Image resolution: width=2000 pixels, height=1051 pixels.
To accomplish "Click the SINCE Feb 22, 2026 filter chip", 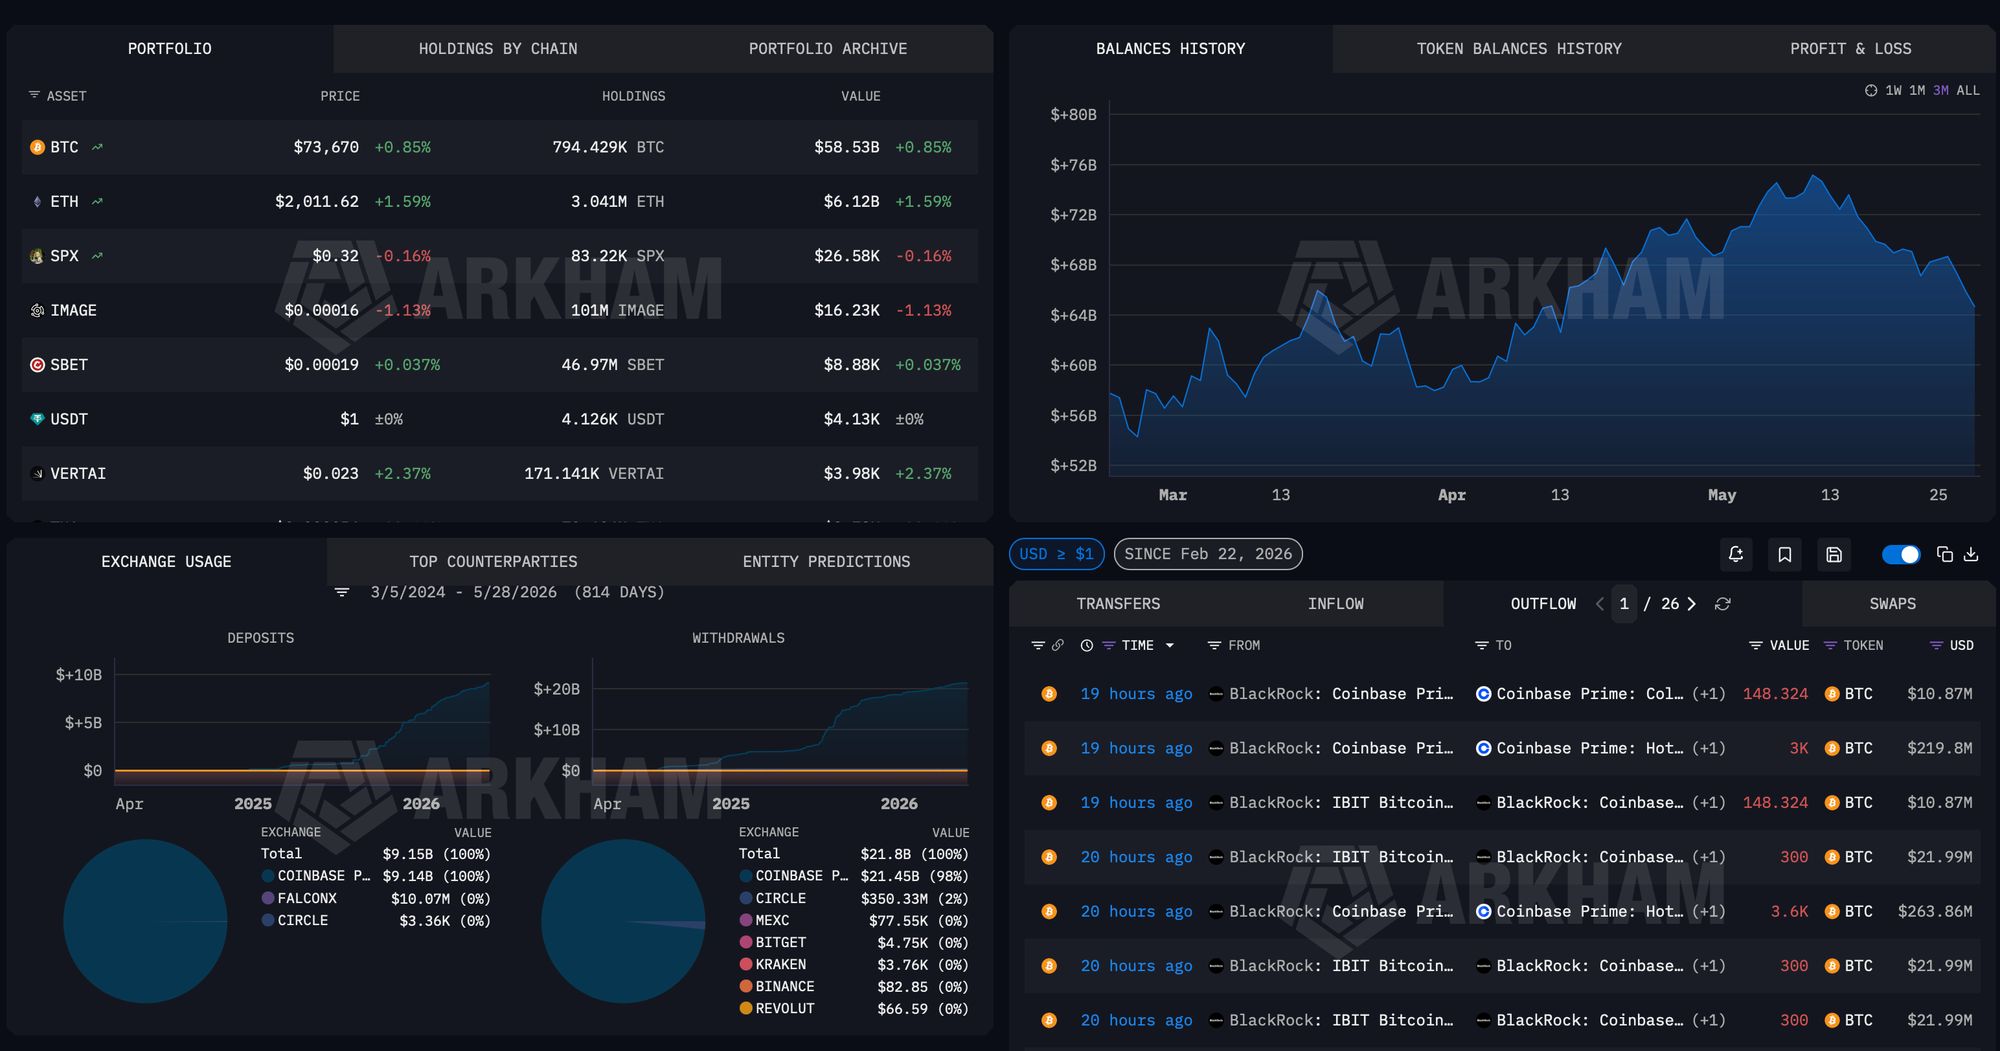I will [1208, 554].
